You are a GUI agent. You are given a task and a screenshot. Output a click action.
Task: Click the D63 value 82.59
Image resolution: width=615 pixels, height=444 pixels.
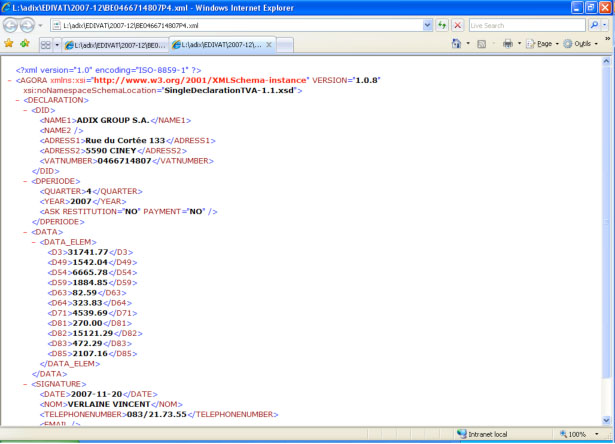85,293
